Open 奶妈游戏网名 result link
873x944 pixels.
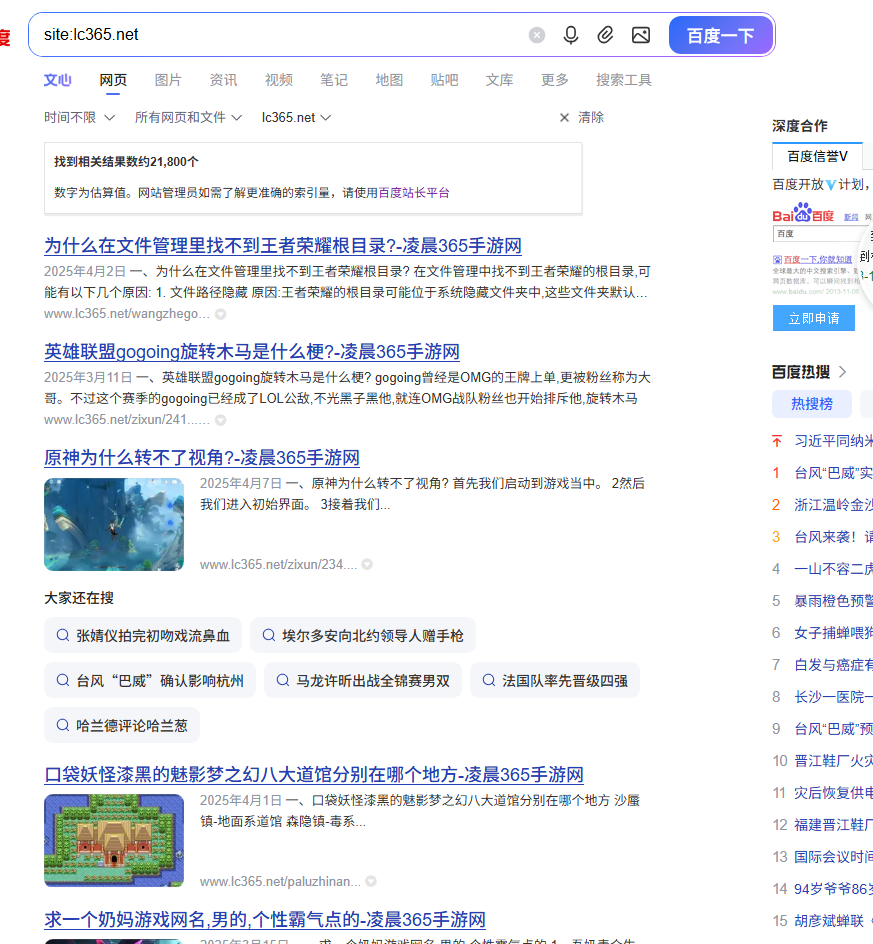click(265, 919)
